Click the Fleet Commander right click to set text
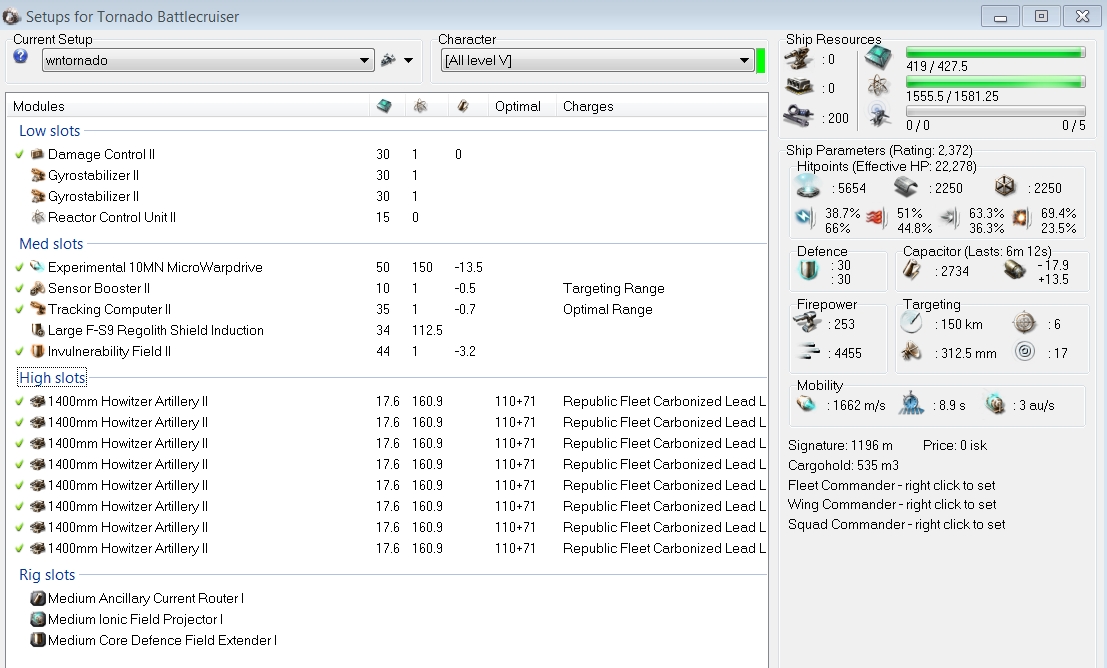Viewport: 1107px width, 668px height. click(x=892, y=485)
